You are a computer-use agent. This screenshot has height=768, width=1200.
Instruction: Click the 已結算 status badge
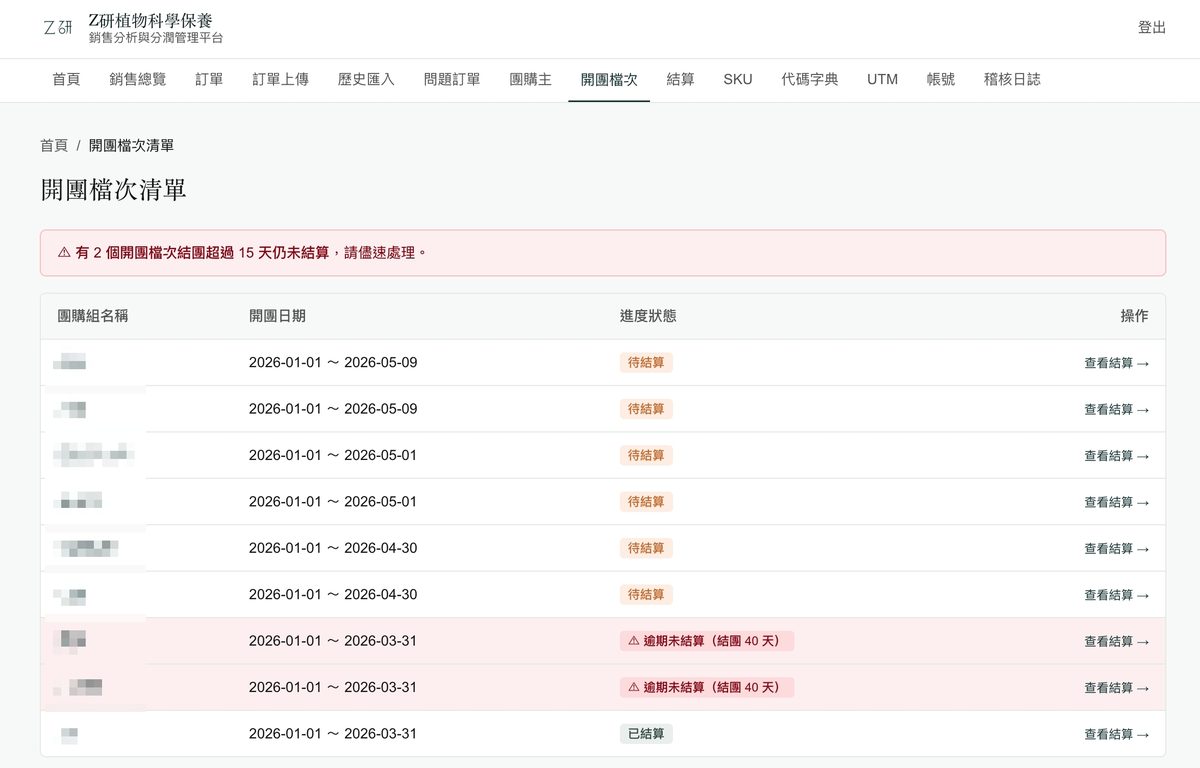[x=646, y=734]
